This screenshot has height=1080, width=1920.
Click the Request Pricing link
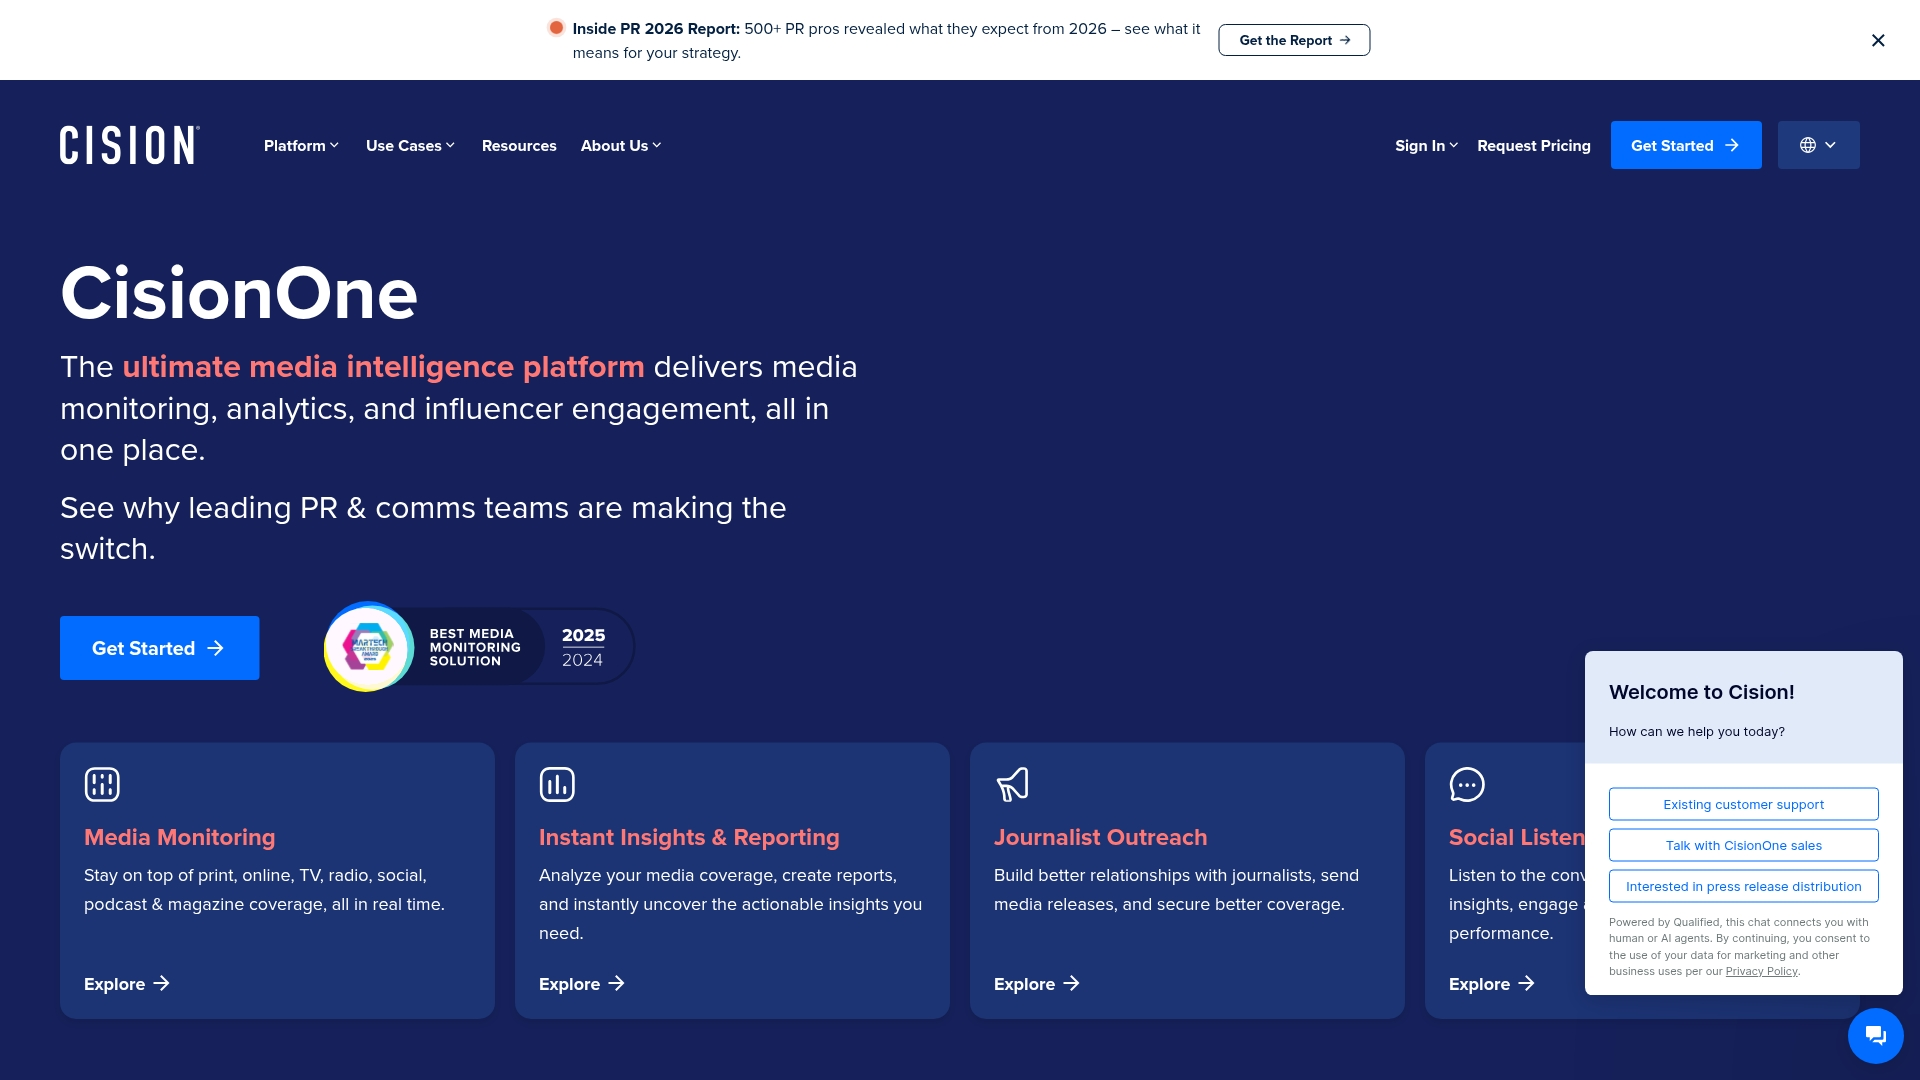point(1533,145)
